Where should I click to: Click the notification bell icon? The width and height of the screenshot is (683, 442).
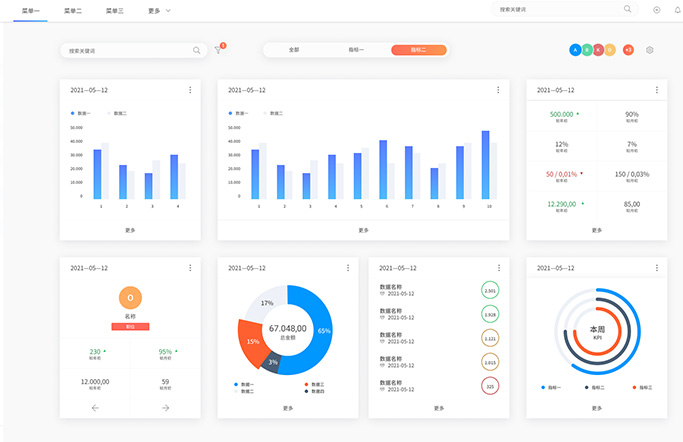[677, 9]
